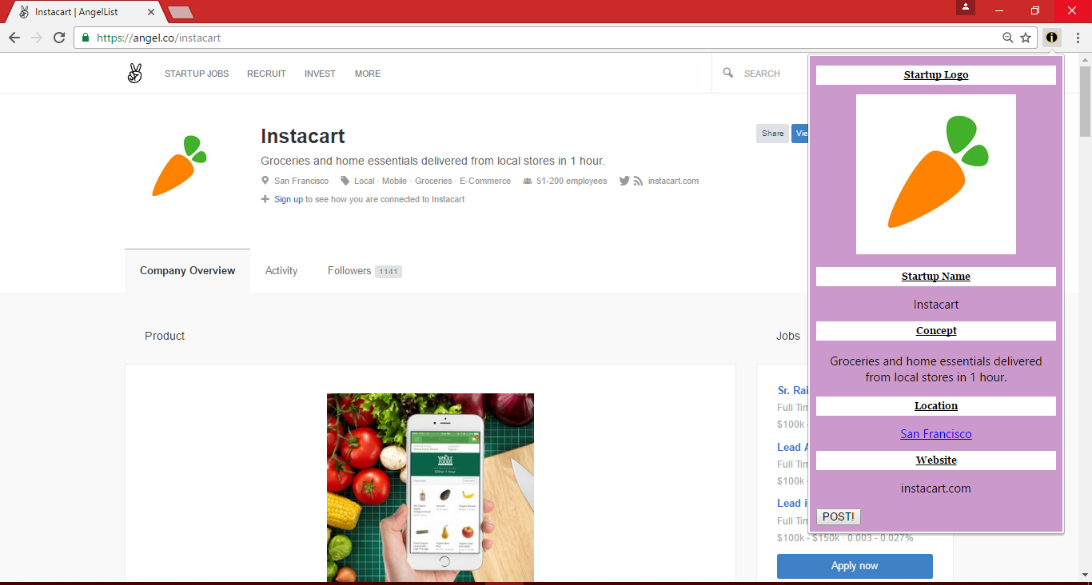This screenshot has width=1092, height=585.
Task: Select the Instacart | AngelList browser tab
Action: (87, 12)
